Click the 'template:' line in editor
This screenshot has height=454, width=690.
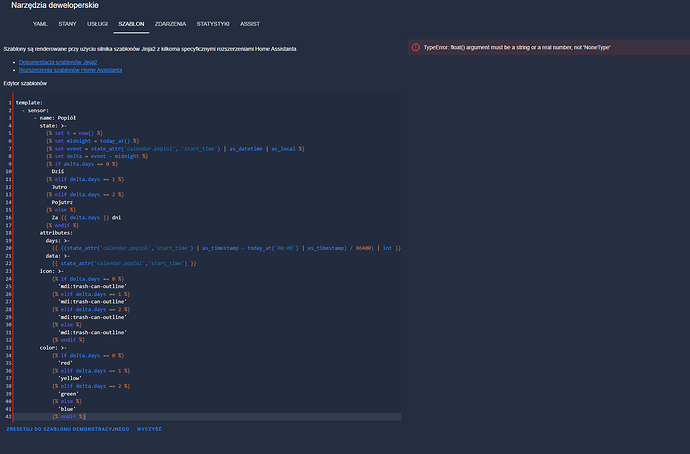coord(29,103)
